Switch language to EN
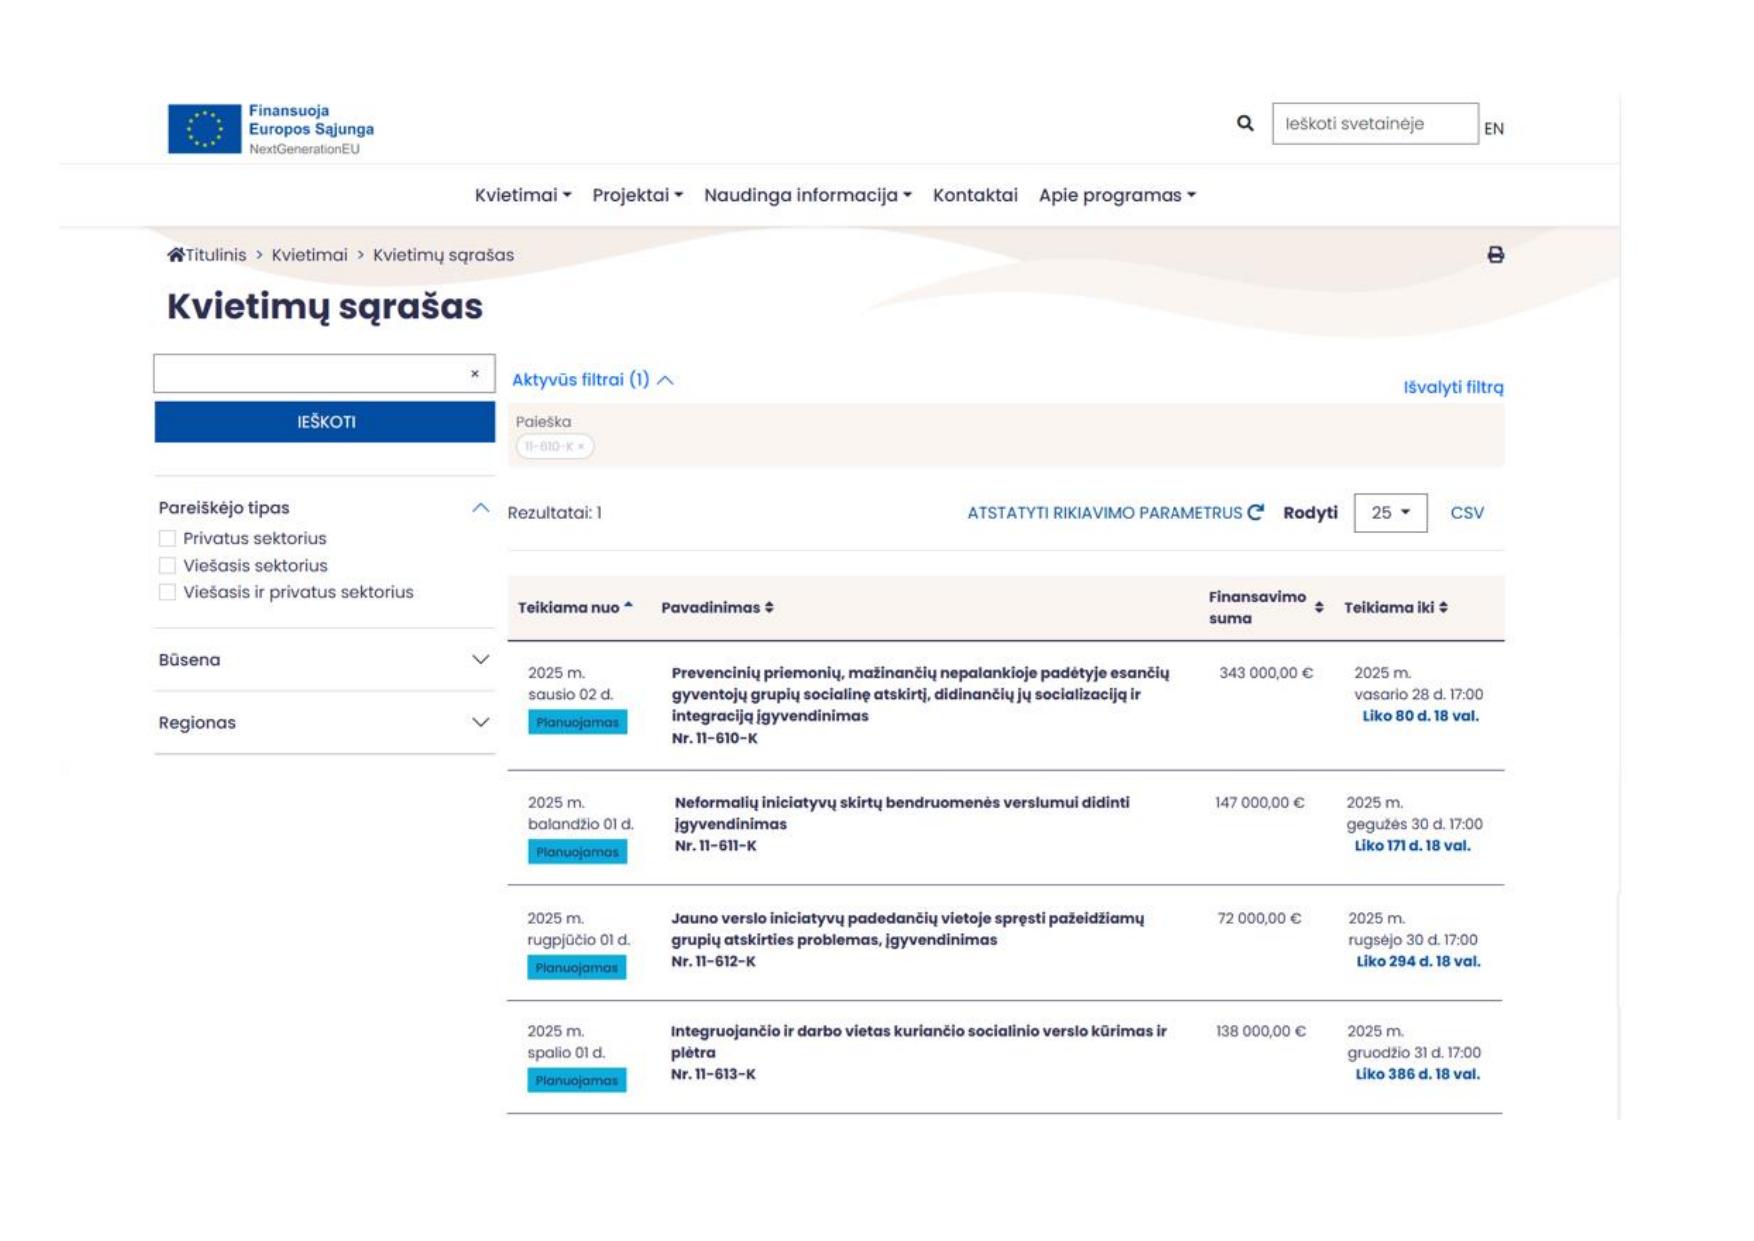Screen dimensions: 1754x1241 click(1494, 128)
